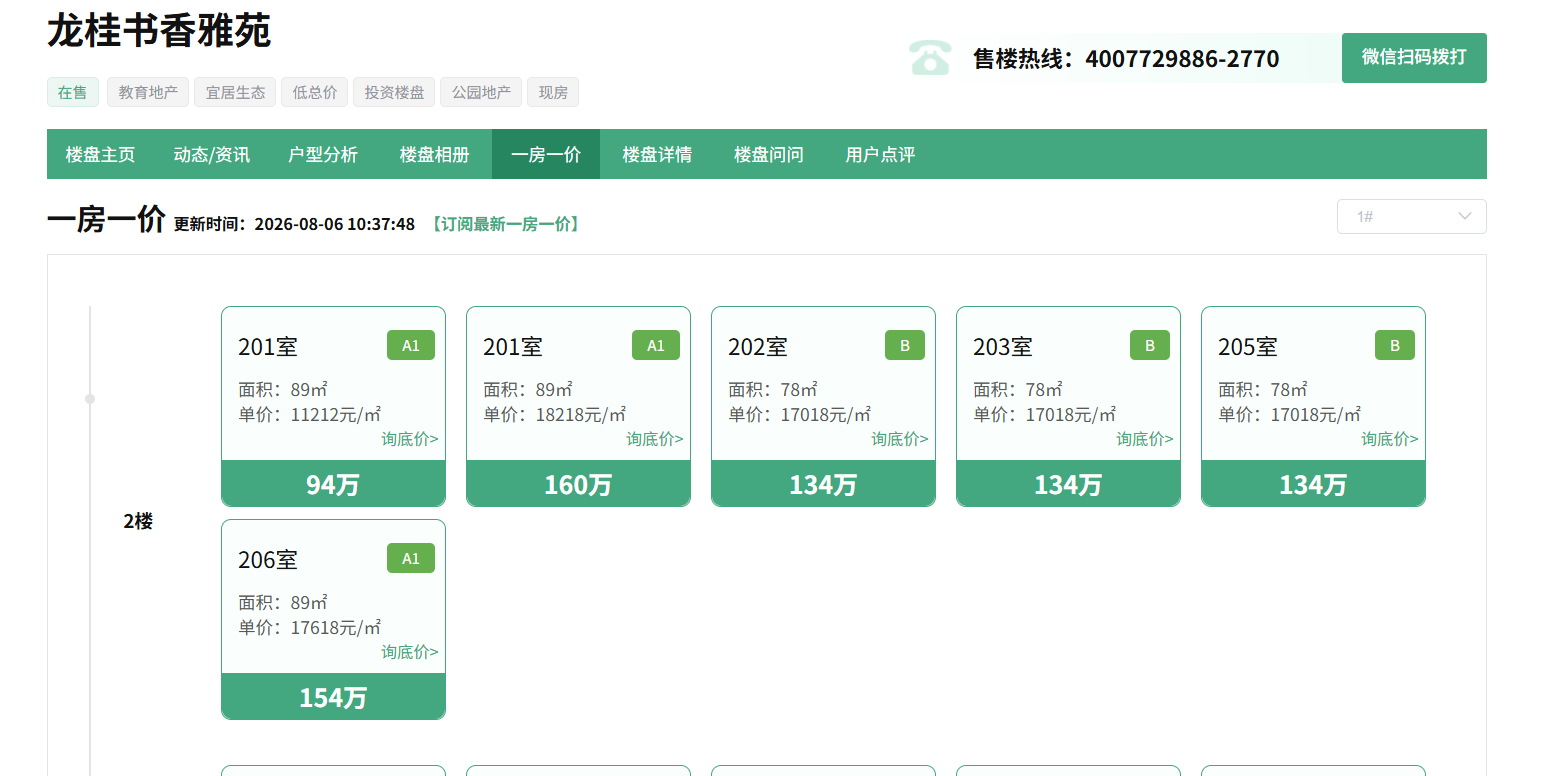
Task: Click the 203室 room title
Action: [1003, 347]
